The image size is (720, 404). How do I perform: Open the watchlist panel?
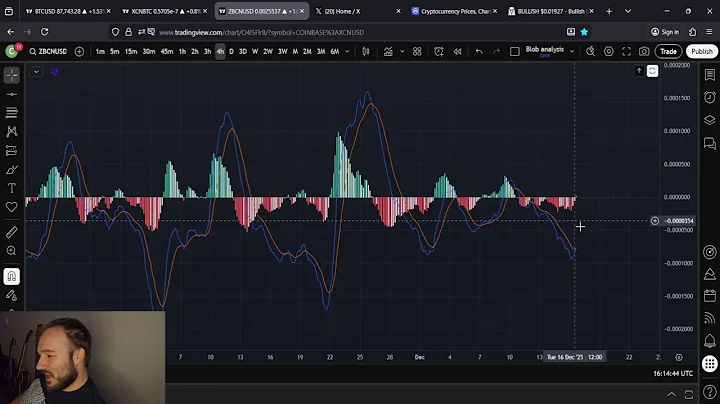pos(709,75)
